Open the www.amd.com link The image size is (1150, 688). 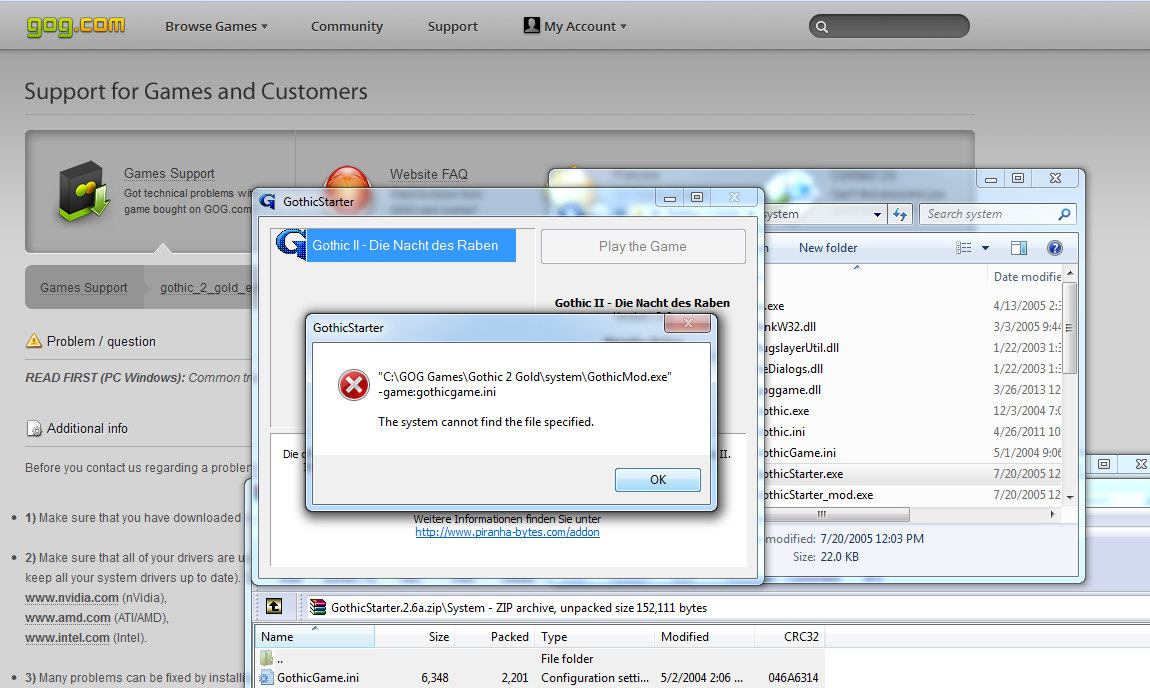click(67, 618)
